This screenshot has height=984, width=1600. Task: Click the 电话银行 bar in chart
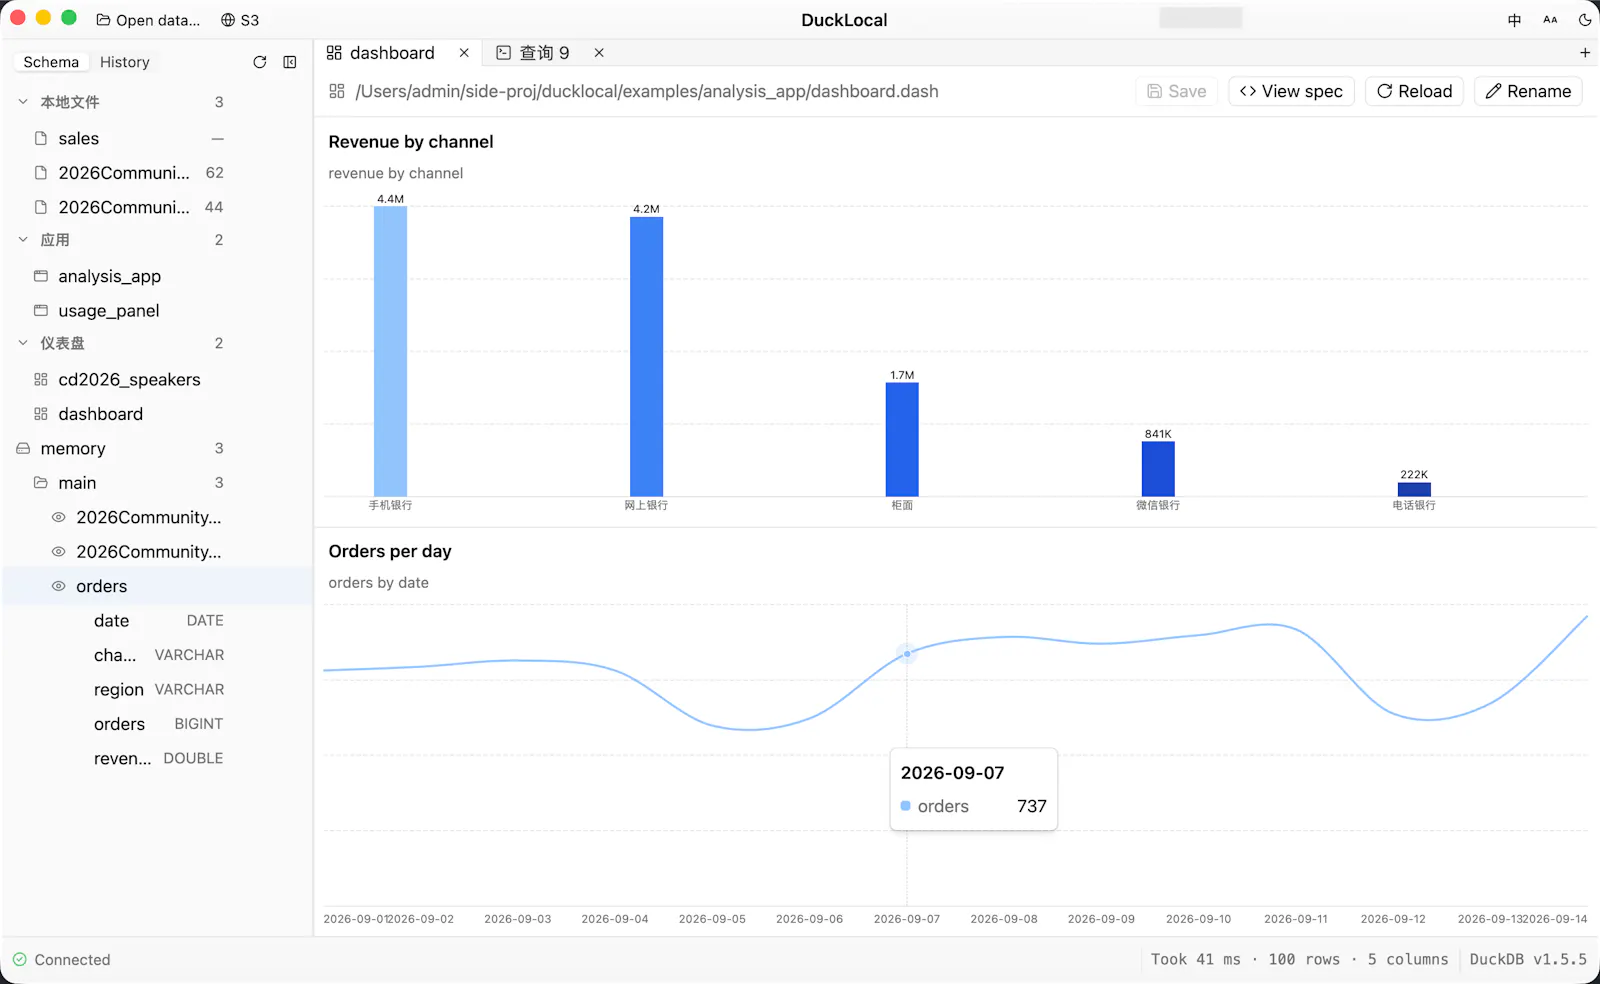point(1414,489)
